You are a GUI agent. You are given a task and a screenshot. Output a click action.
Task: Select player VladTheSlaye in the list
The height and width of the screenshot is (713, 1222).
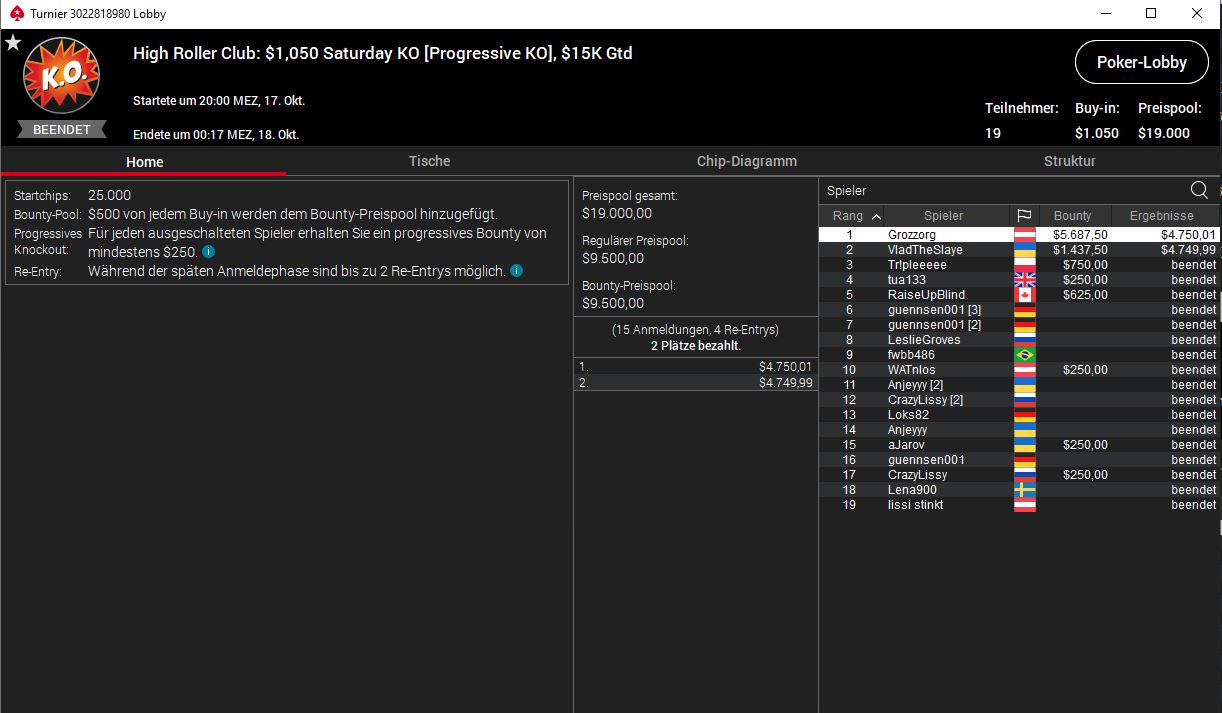click(x=925, y=250)
